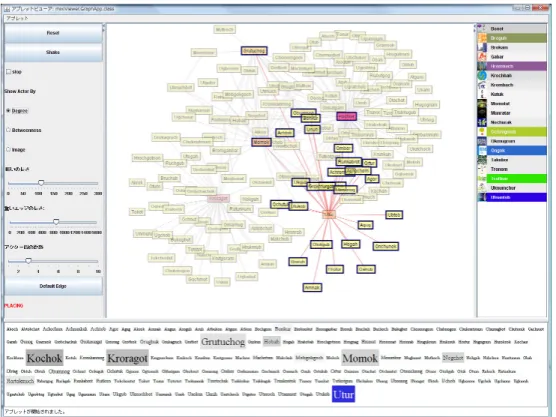Click the house icon beside Krombach
556x417 pixels.
click(482, 85)
